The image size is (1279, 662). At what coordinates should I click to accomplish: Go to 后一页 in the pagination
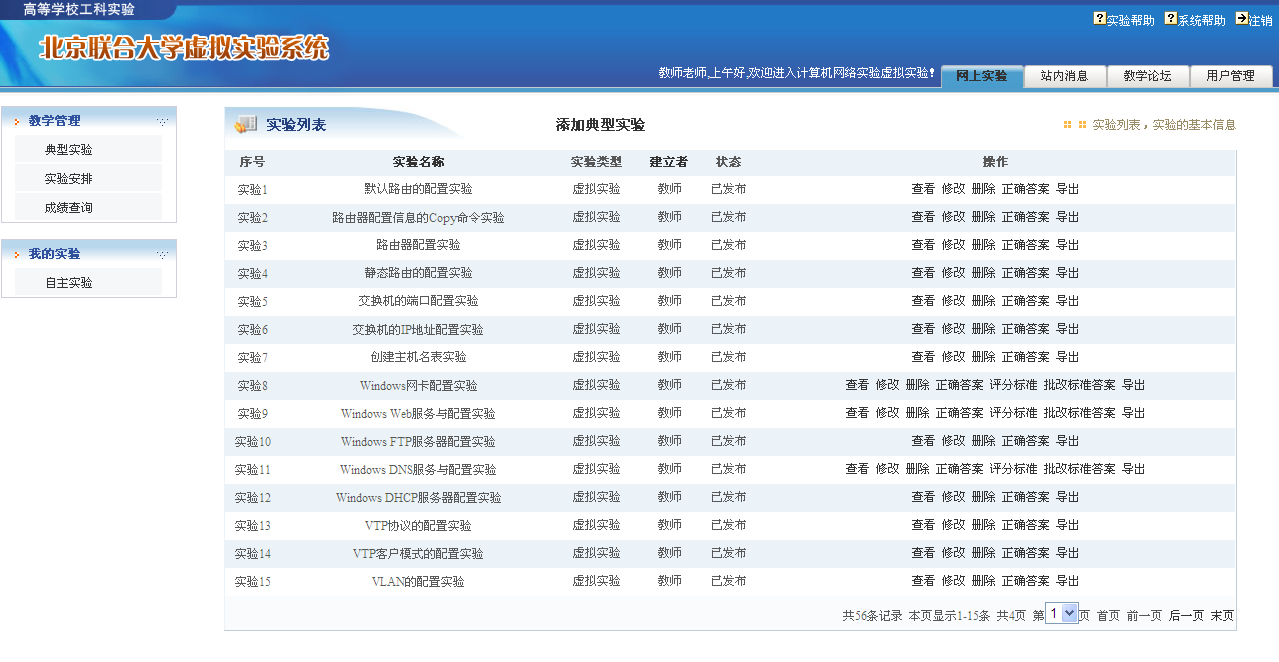coord(1186,616)
